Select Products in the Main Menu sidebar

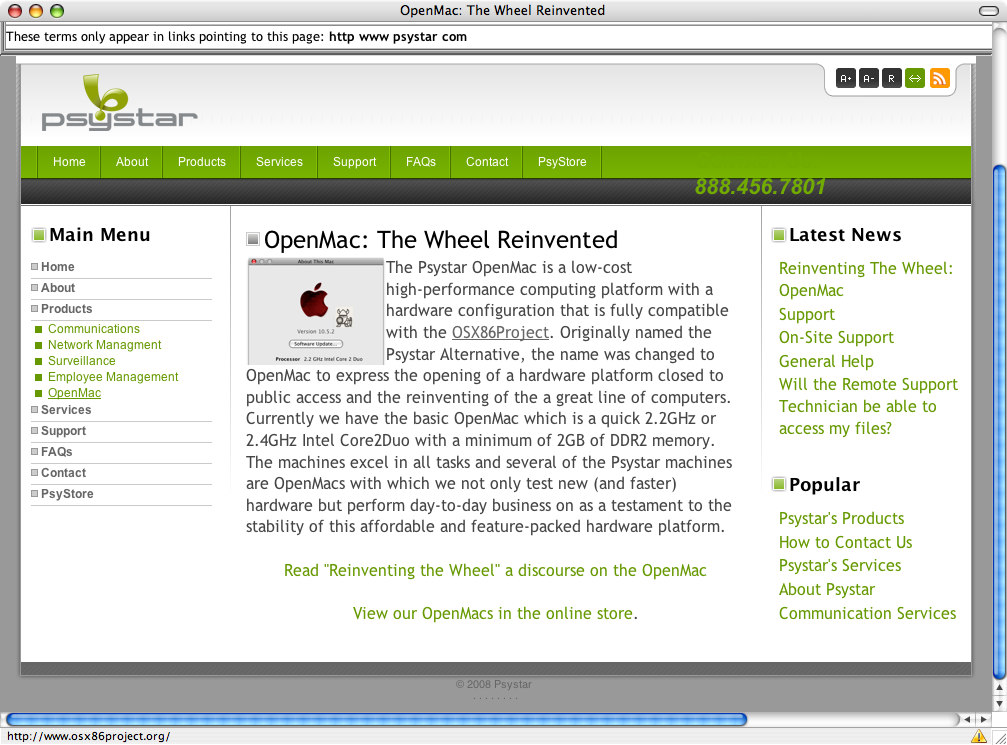66,309
